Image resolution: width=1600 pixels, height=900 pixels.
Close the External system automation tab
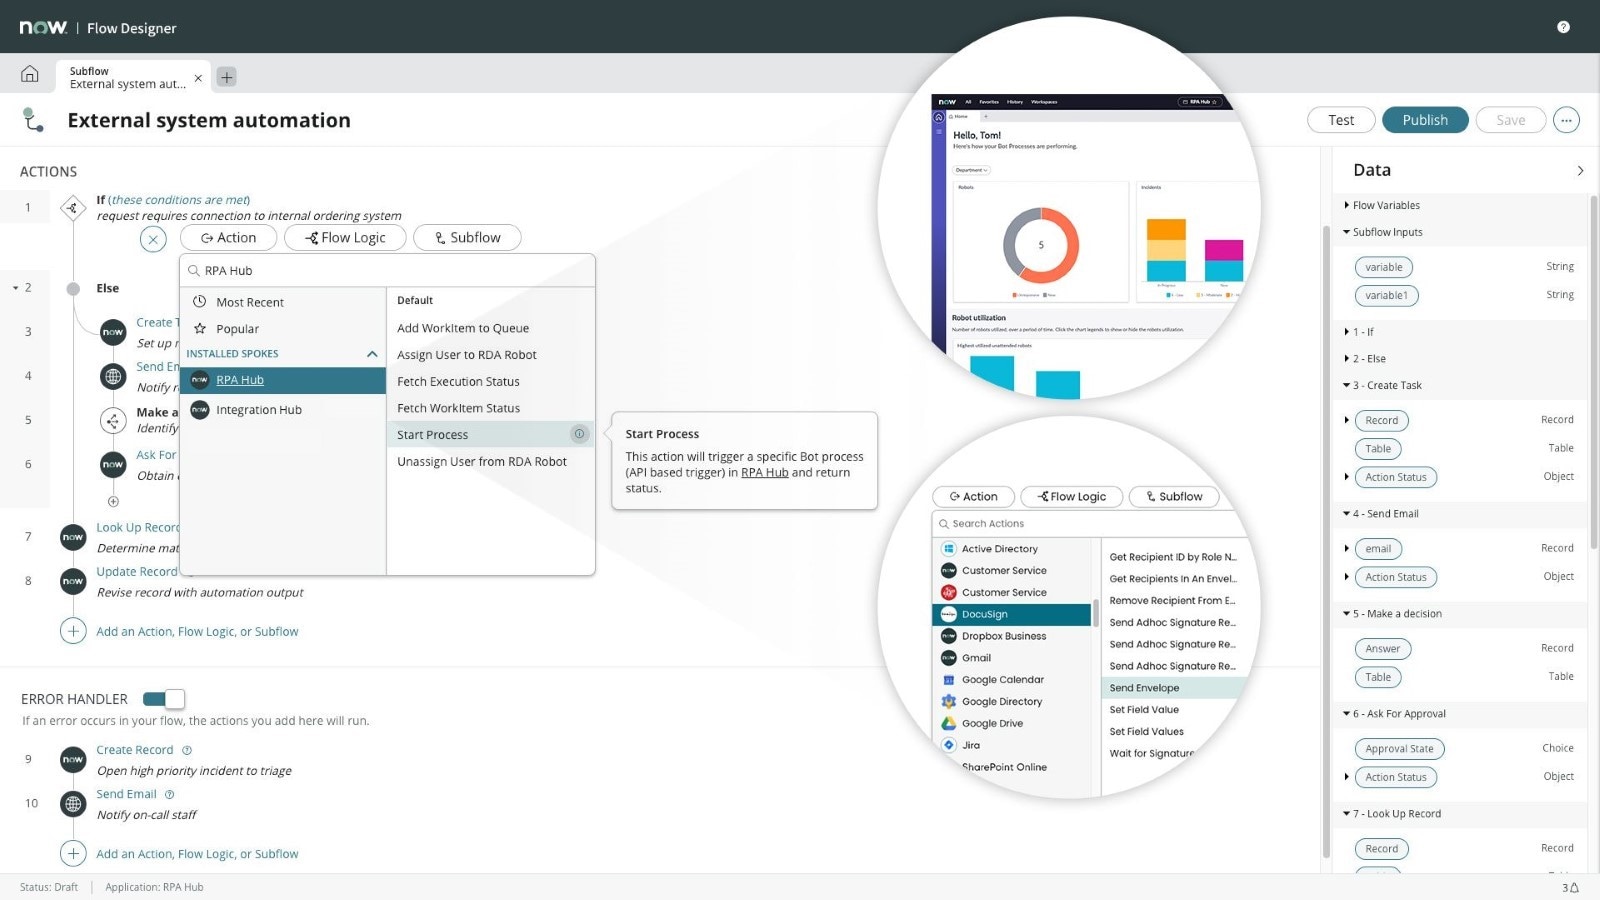click(x=198, y=78)
